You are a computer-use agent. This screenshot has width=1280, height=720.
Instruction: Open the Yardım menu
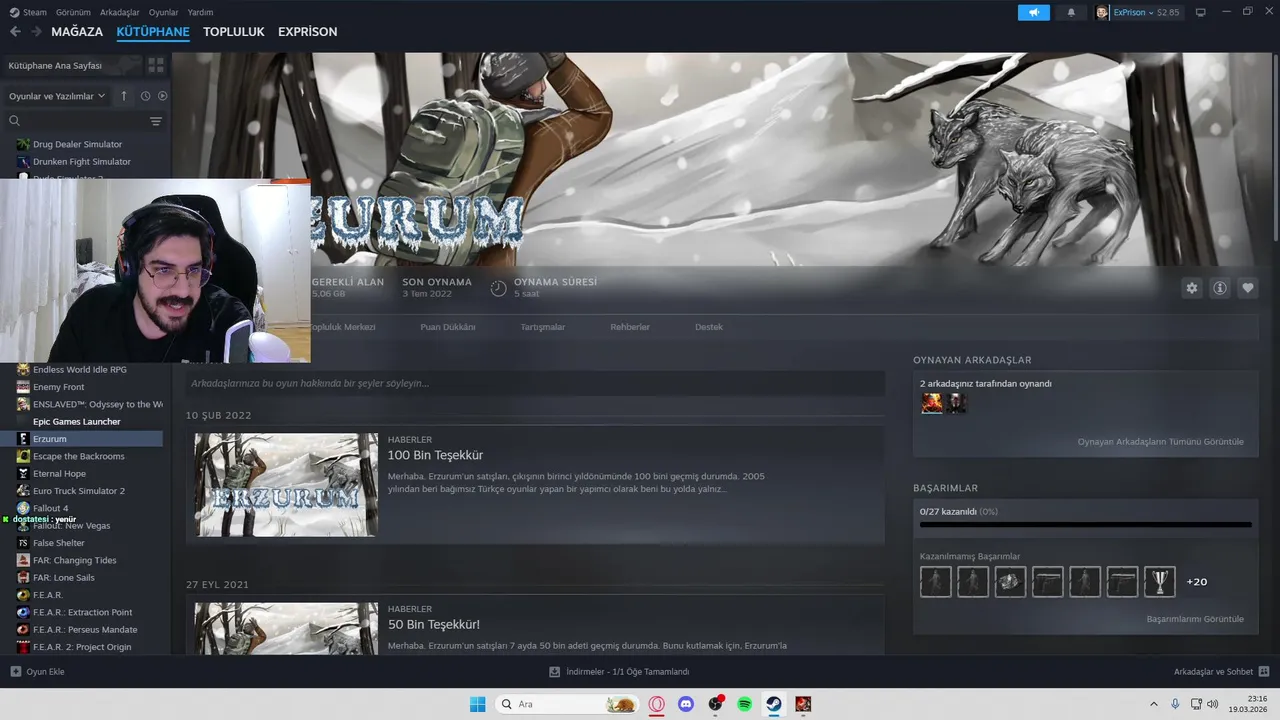[200, 12]
